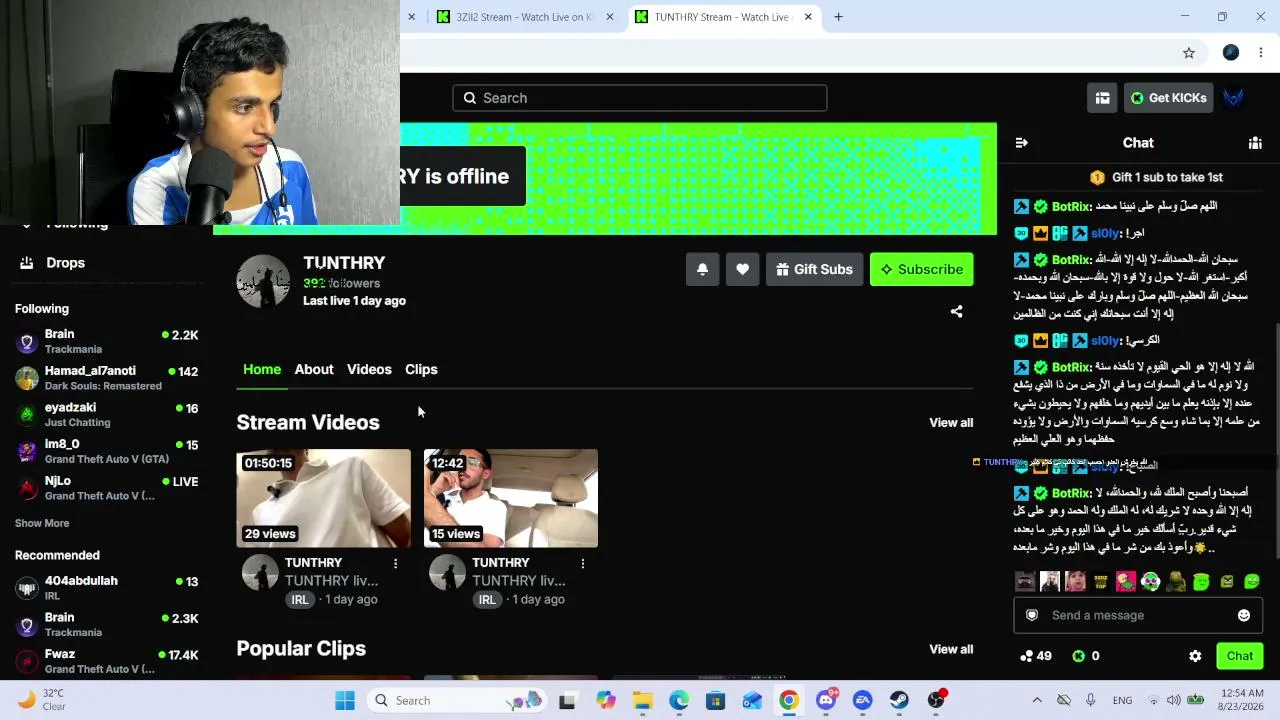This screenshot has height=720, width=1280.
Task: Click the TUNTHRY channel avatar
Action: [x=263, y=281]
